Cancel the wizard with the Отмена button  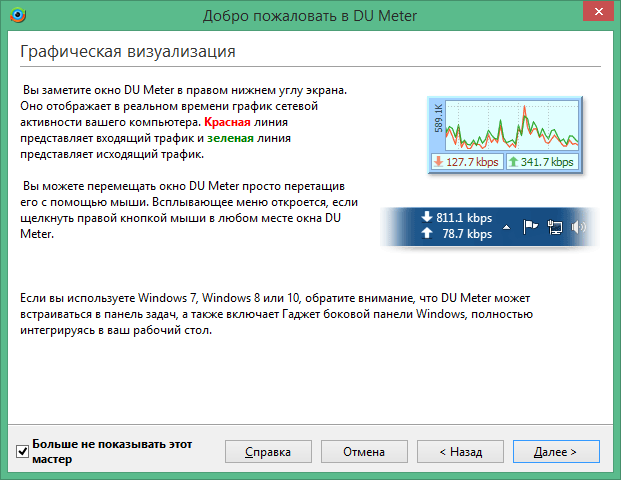[x=364, y=451]
